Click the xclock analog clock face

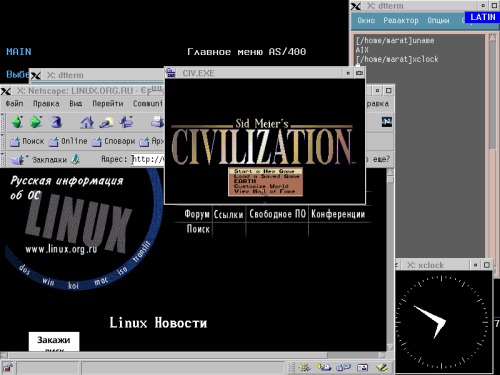[443, 322]
